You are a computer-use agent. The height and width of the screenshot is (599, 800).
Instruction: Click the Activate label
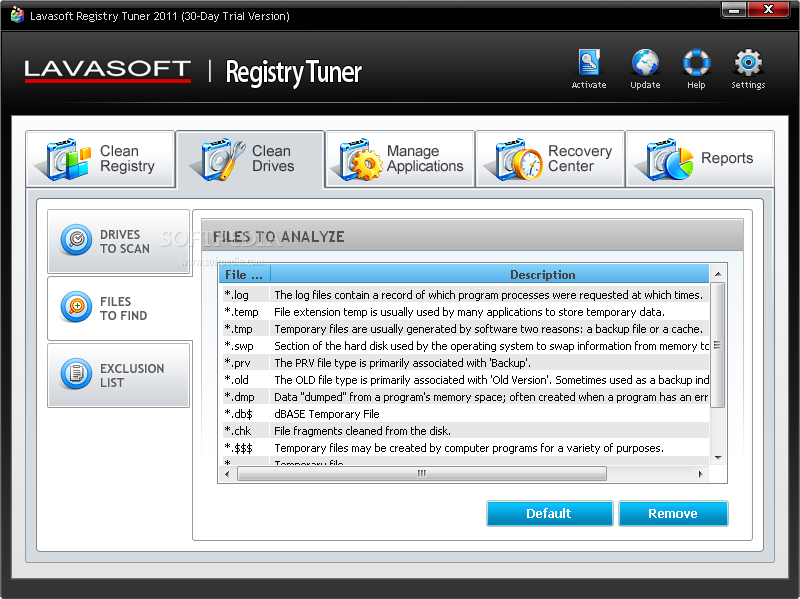coord(589,85)
